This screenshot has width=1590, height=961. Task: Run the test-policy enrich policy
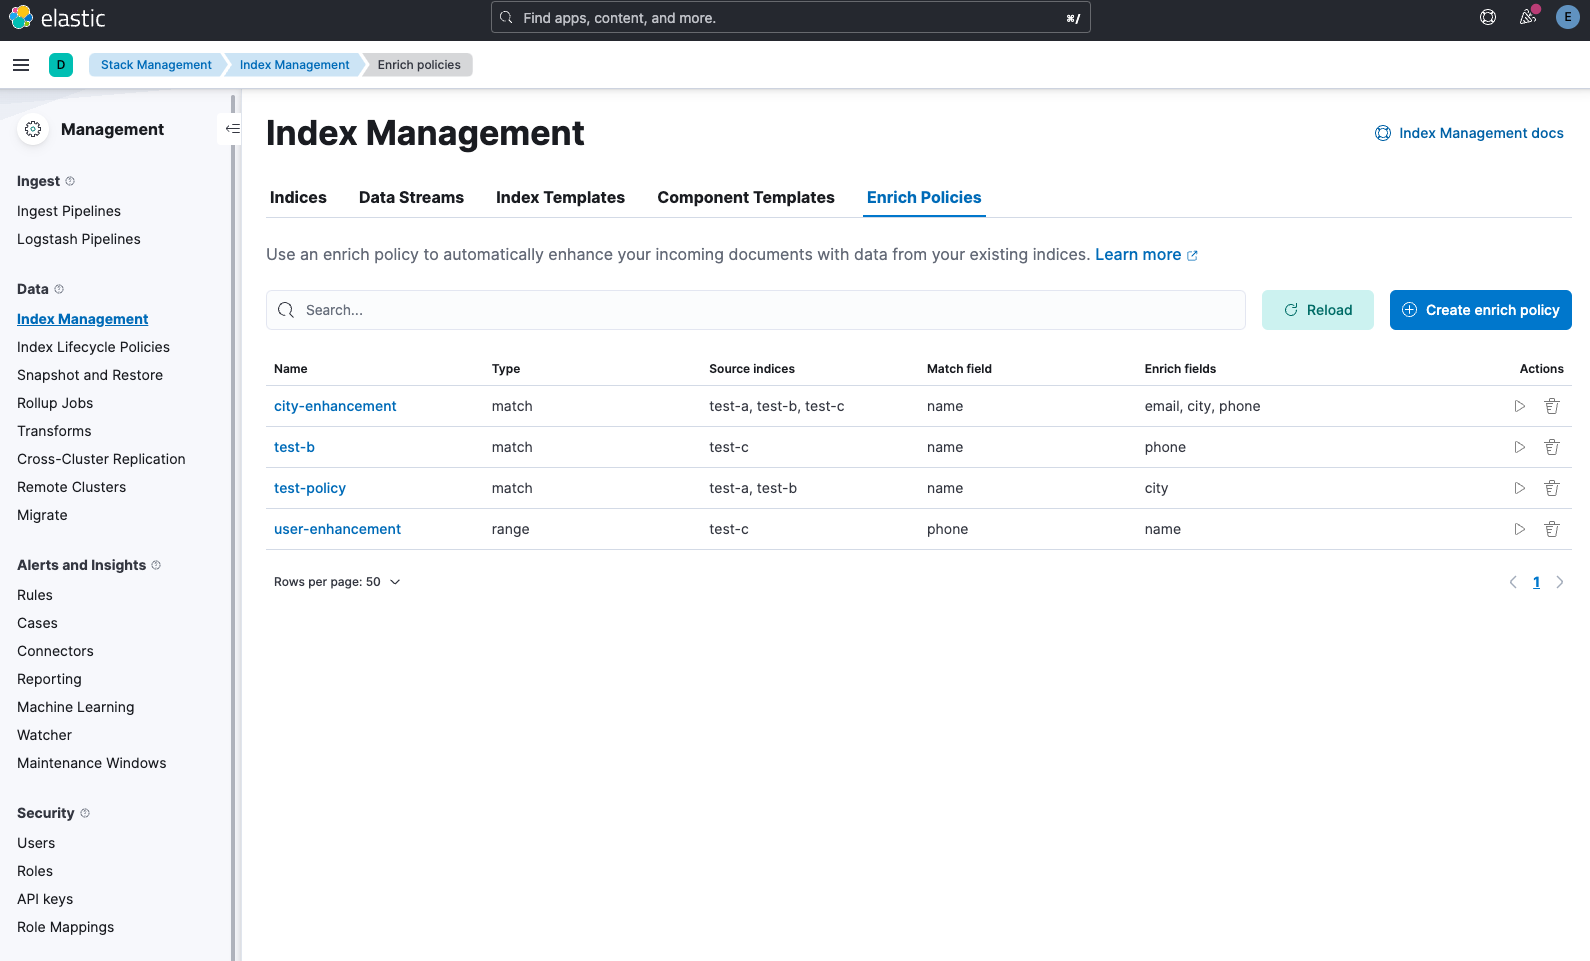pyautogui.click(x=1519, y=488)
